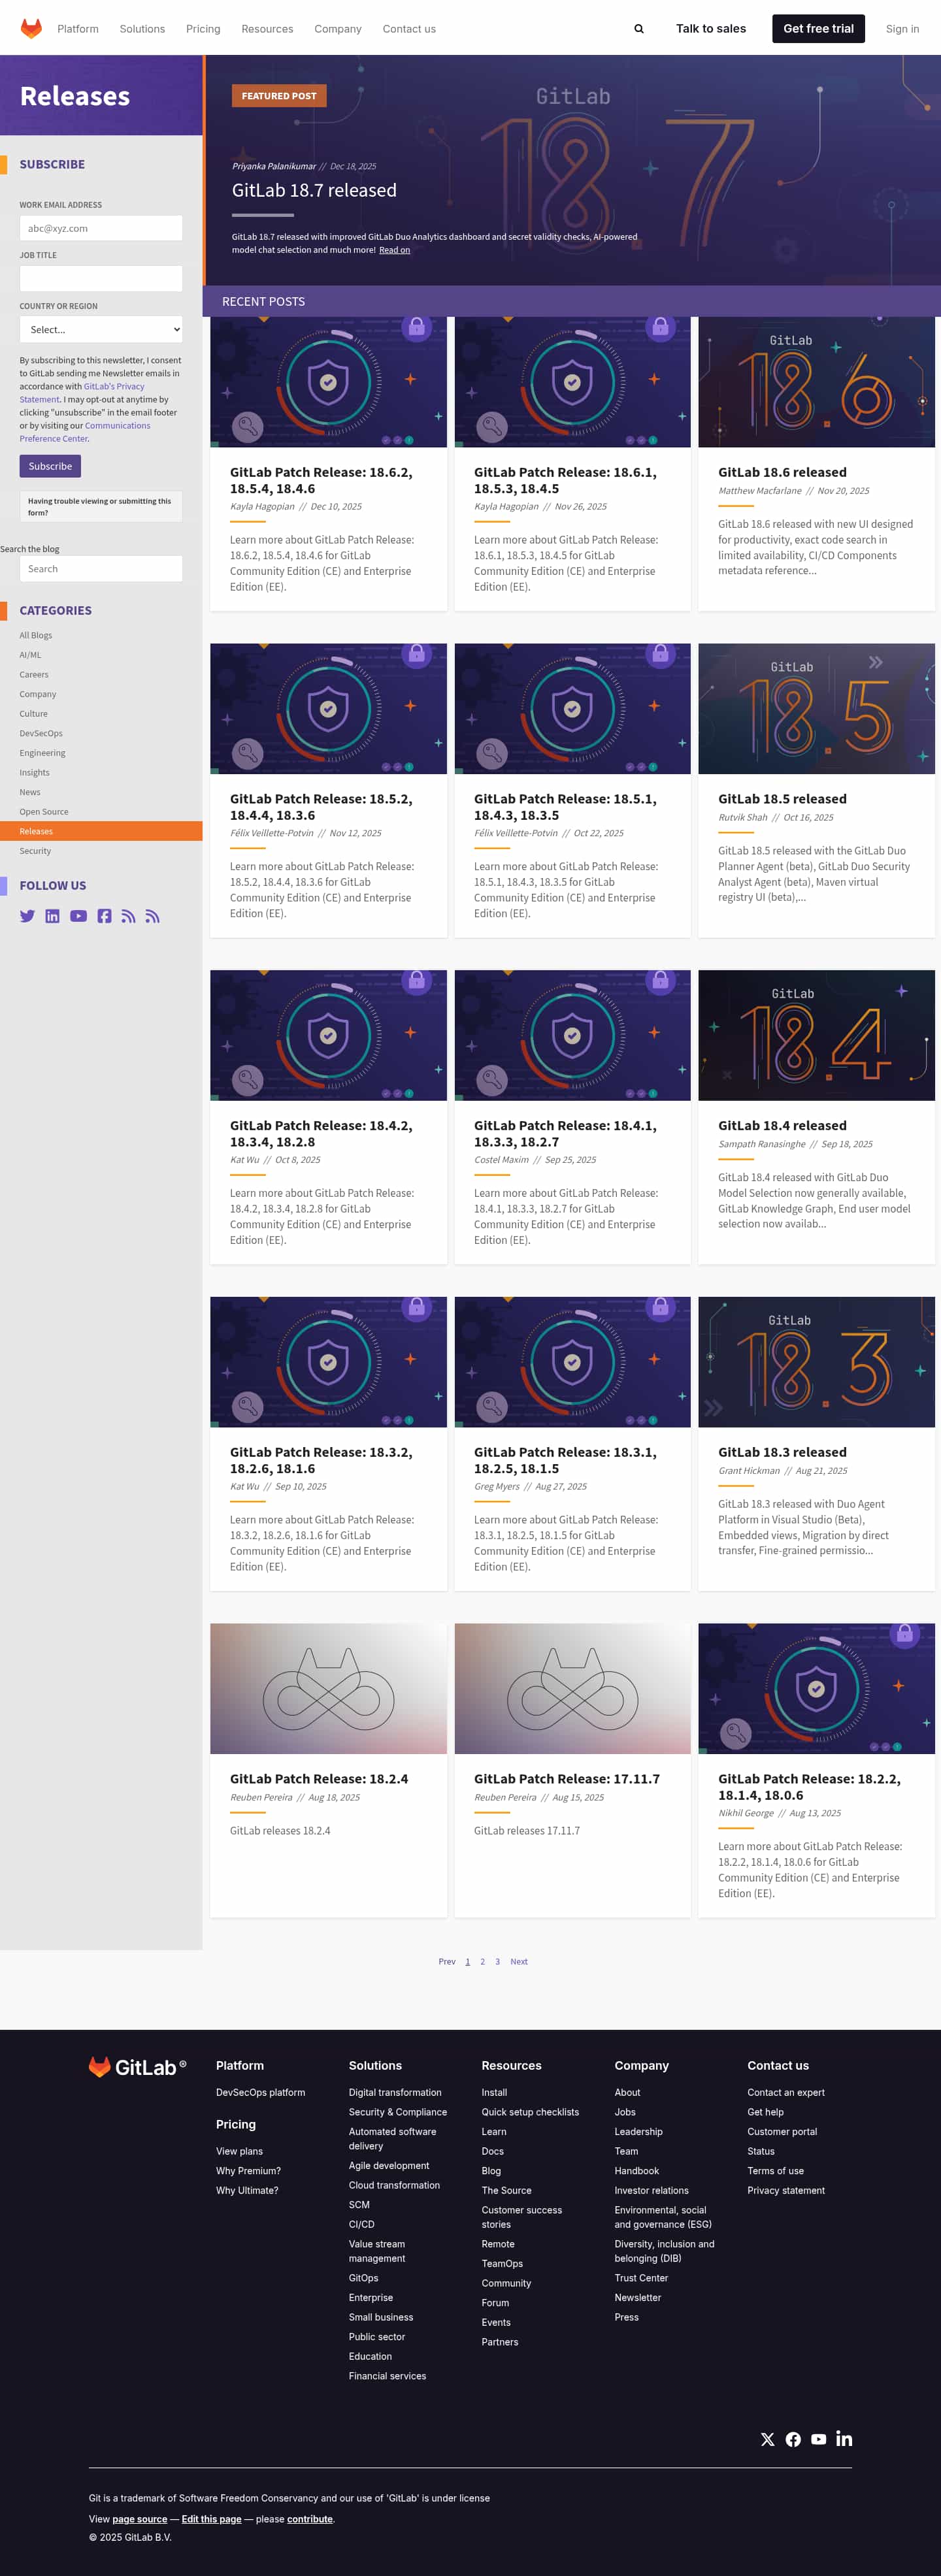This screenshot has height=2576, width=941.
Task: Select the Open Source category
Action: click(x=44, y=812)
